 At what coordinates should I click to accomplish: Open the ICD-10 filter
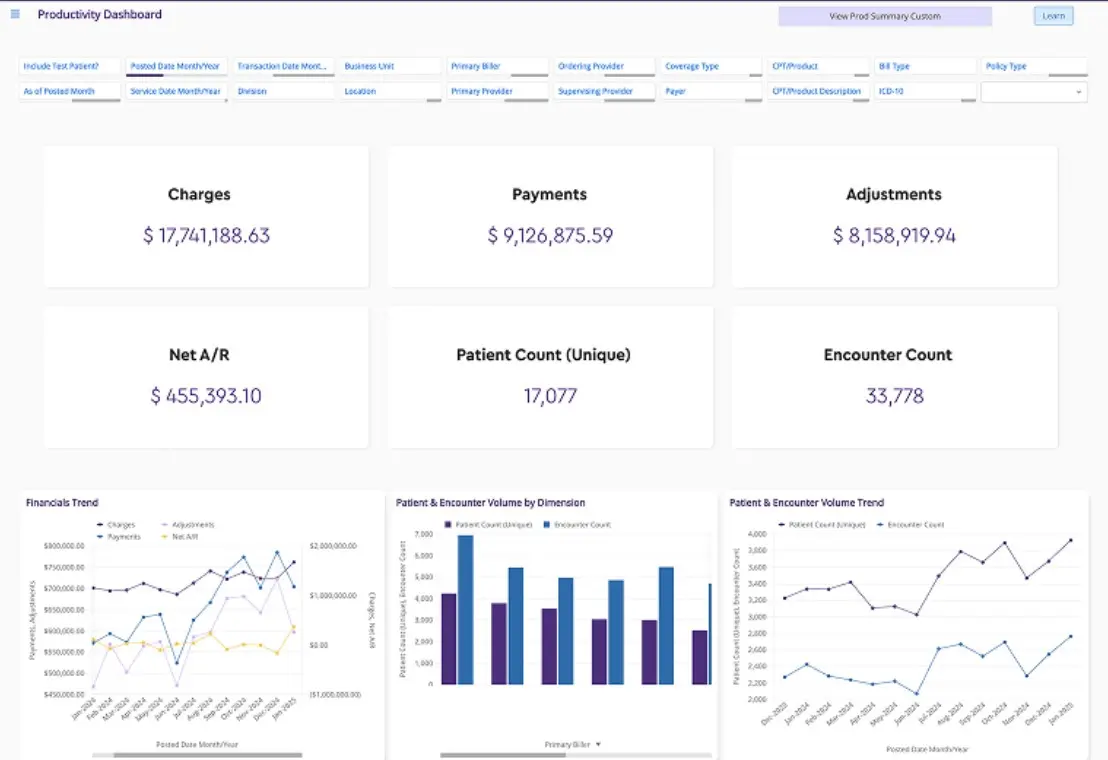pos(925,91)
